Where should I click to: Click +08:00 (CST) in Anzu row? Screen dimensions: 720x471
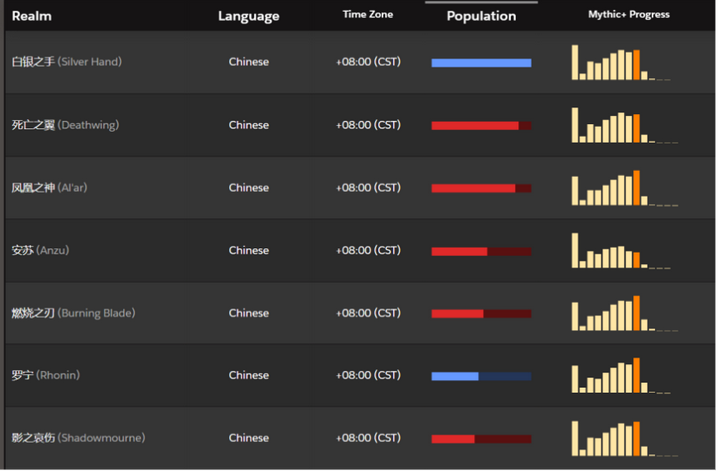pos(368,250)
